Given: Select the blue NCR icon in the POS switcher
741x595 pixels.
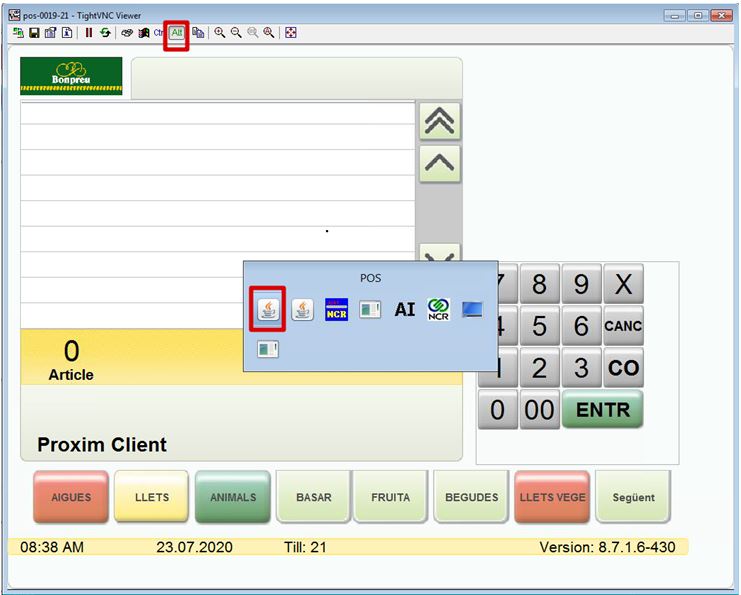Looking at the screenshot, I should pos(336,311).
